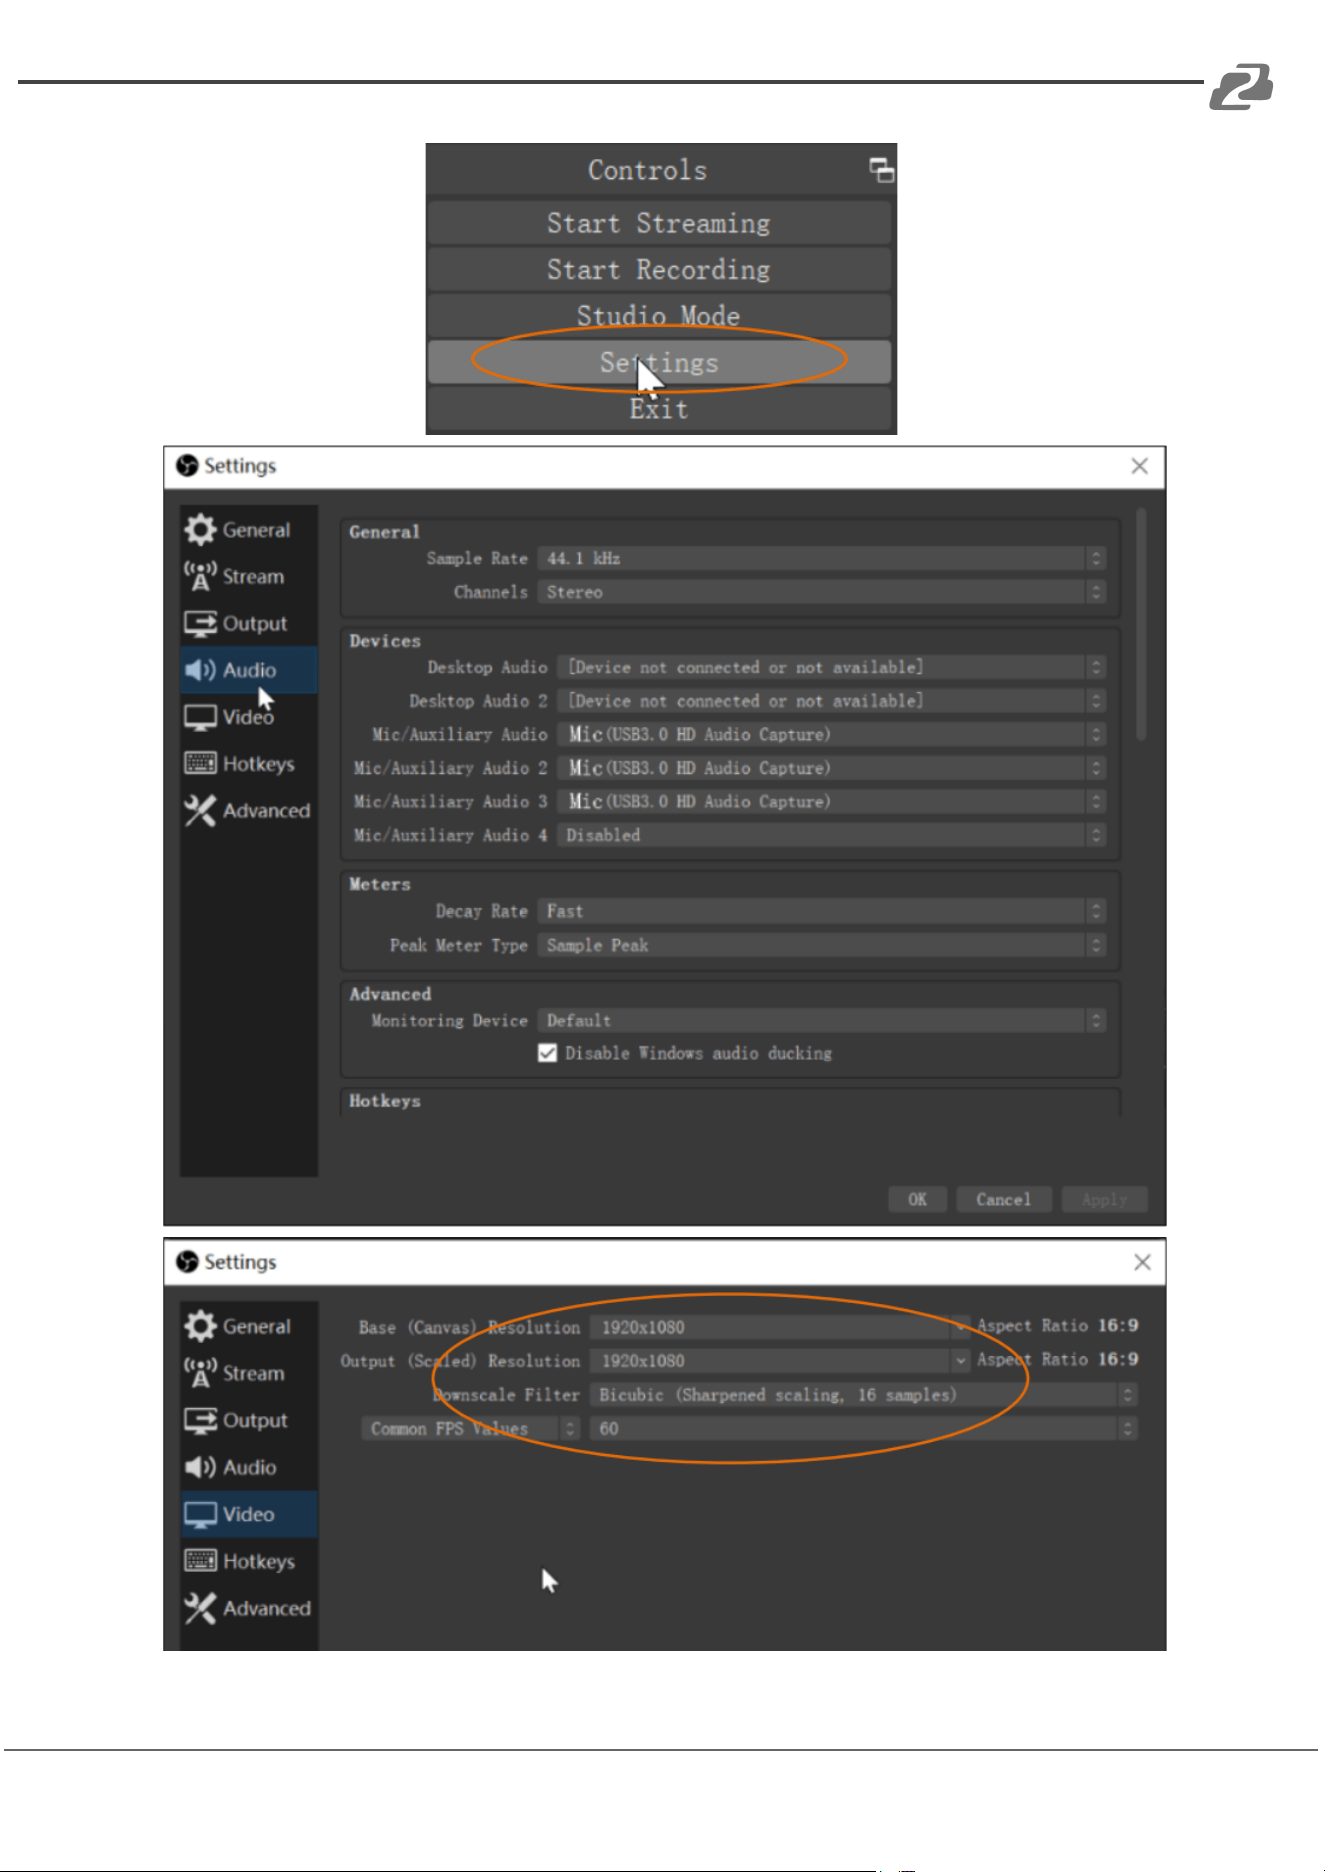The image size is (1325, 1872).
Task: Click the Video monitor icon in lower settings window
Action: [x=200, y=1514]
